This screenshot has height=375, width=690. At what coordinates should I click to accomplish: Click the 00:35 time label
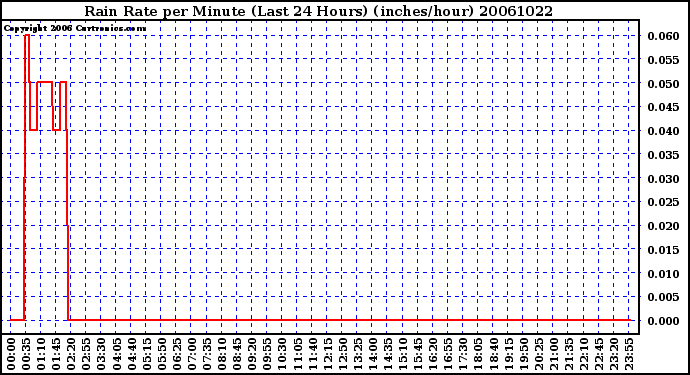tap(26, 354)
